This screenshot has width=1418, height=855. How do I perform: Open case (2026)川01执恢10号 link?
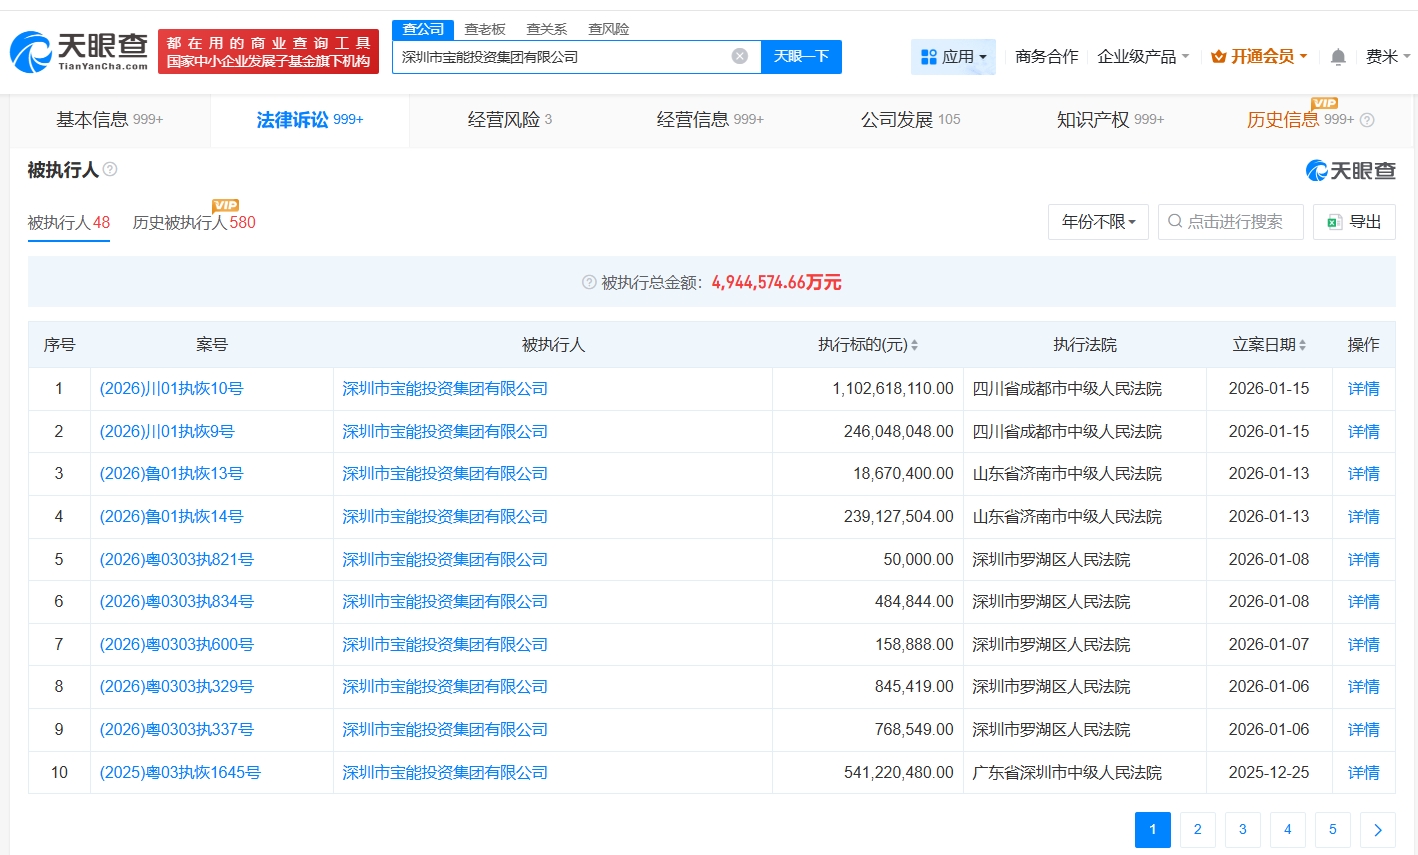(x=171, y=389)
